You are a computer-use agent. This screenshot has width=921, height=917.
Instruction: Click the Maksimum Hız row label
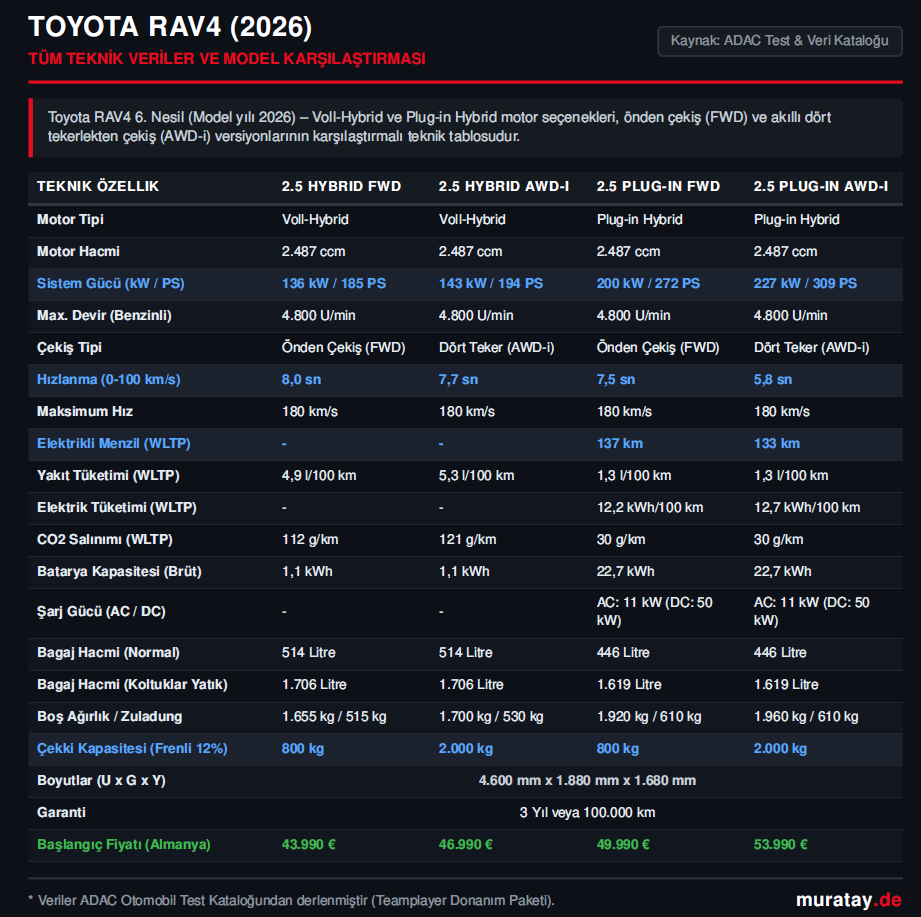coord(85,412)
